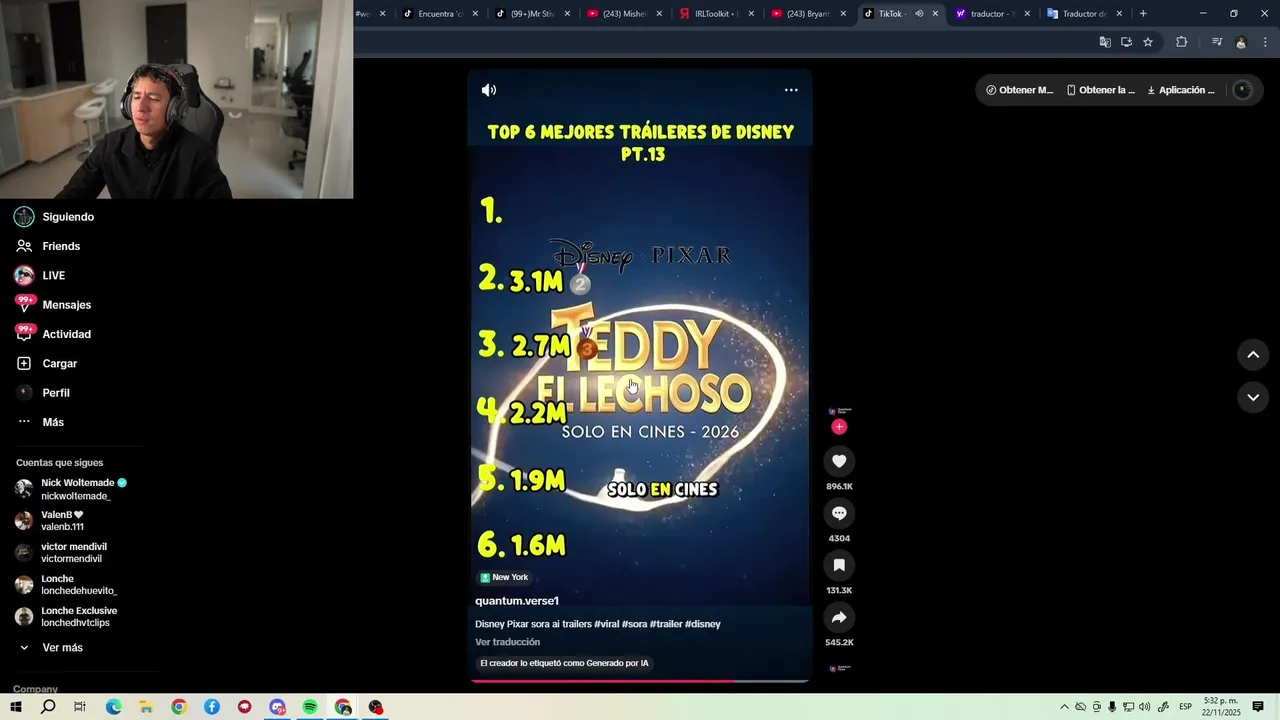Viewport: 1280px width, 720px height.
Task: Open Windows Search from the taskbar
Action: (x=48, y=707)
